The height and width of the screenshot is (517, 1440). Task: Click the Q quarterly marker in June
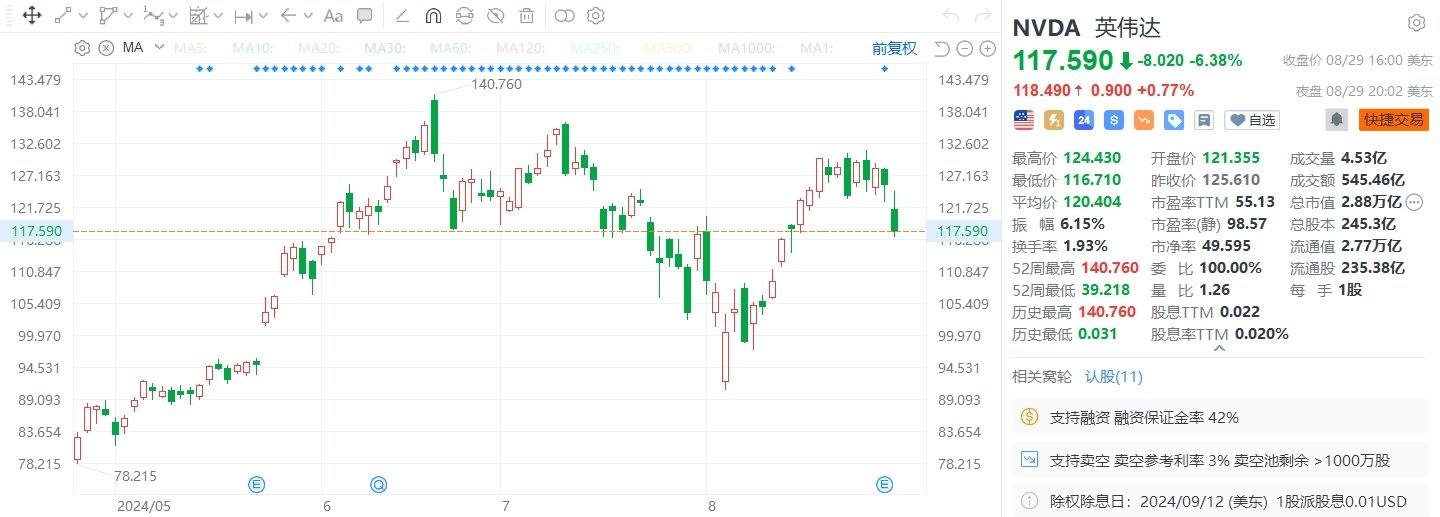[x=378, y=485]
